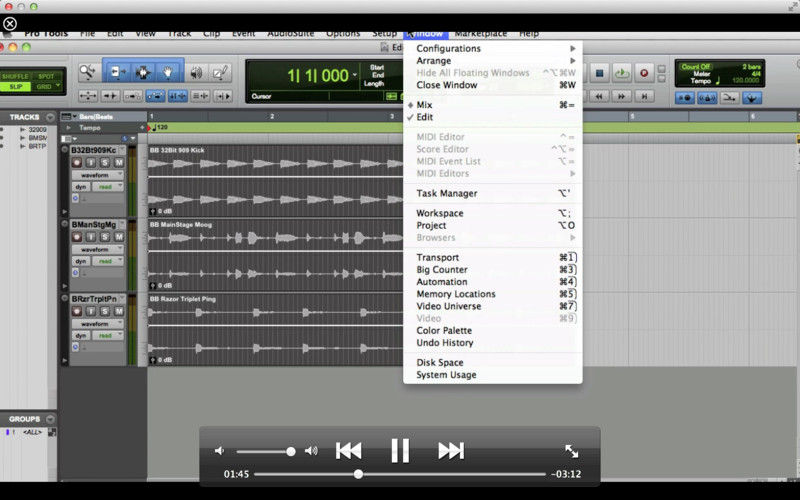Select the Zoomer tool
800x500 pixels.
(87, 72)
